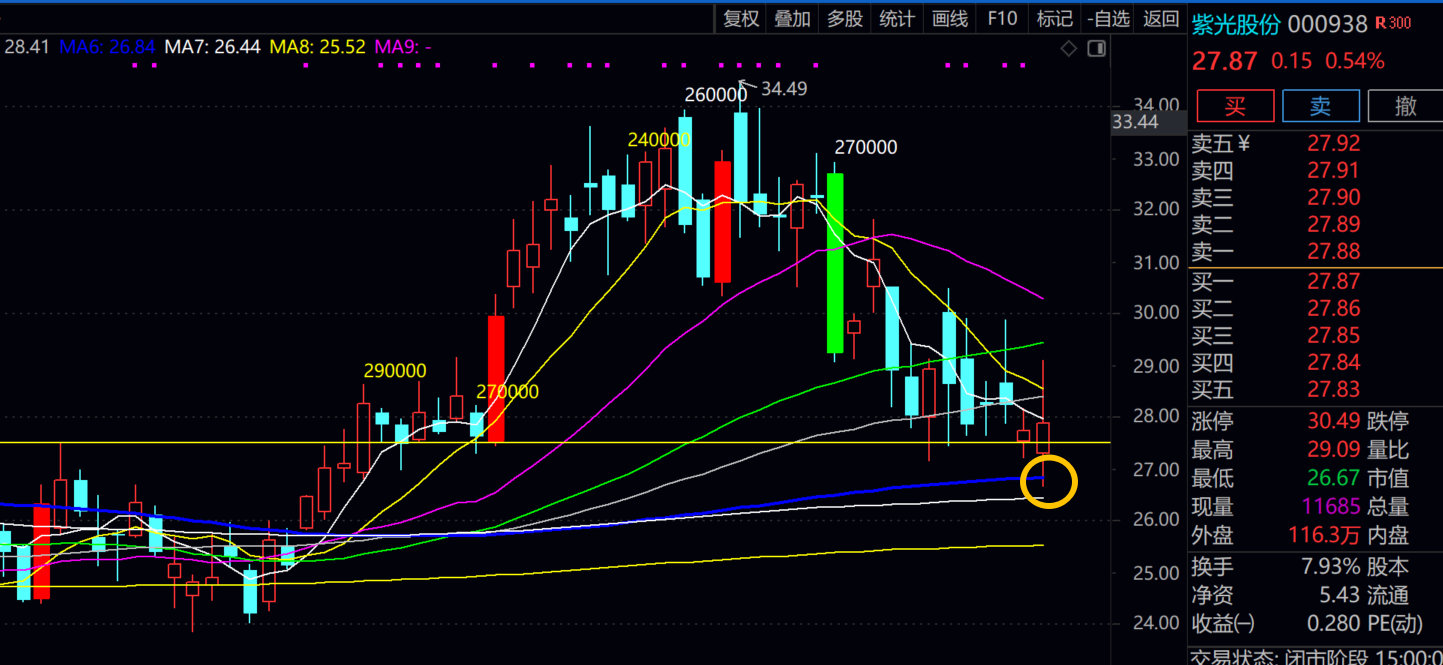This screenshot has height=665, width=1443.
Task: Click the ¥ symbol beside 卖五
Action: [1244, 144]
